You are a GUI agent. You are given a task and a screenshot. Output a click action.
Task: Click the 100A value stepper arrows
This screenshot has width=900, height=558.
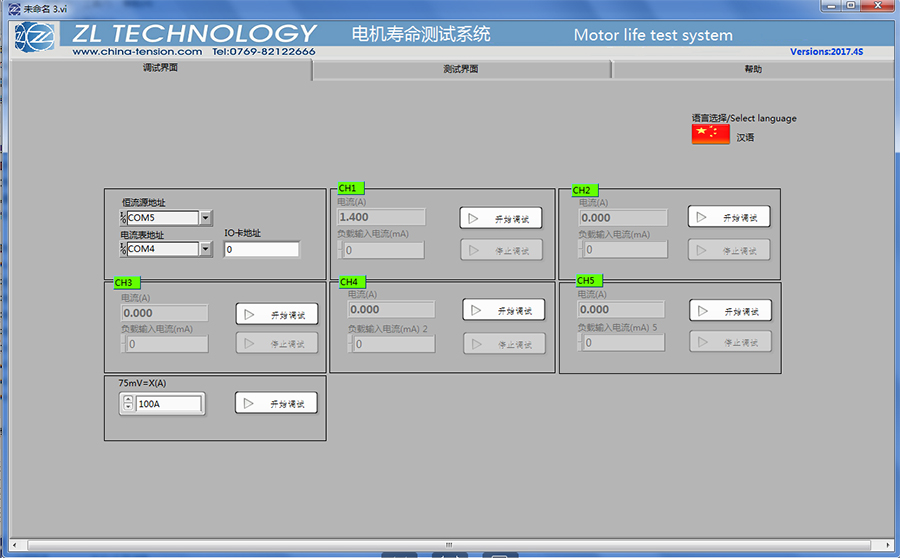(128, 404)
